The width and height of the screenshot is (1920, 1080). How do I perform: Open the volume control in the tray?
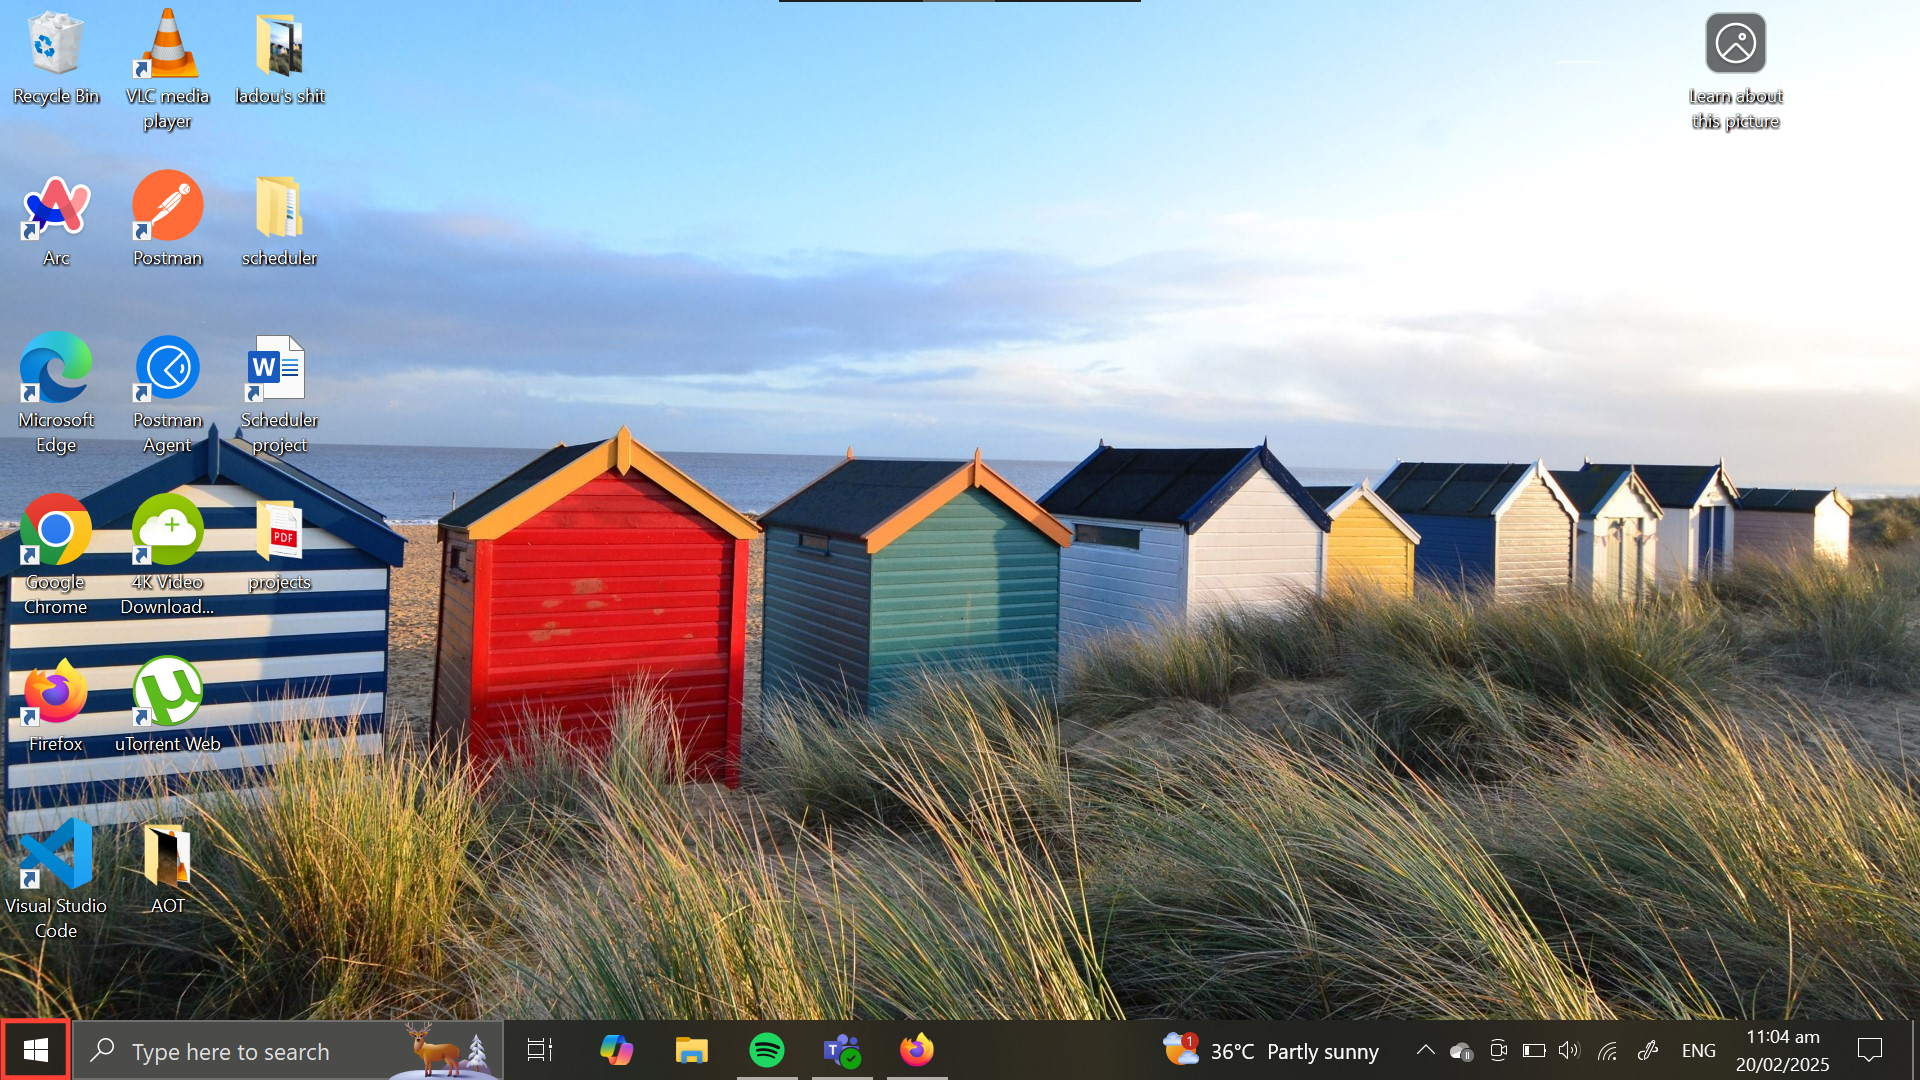(1569, 1050)
